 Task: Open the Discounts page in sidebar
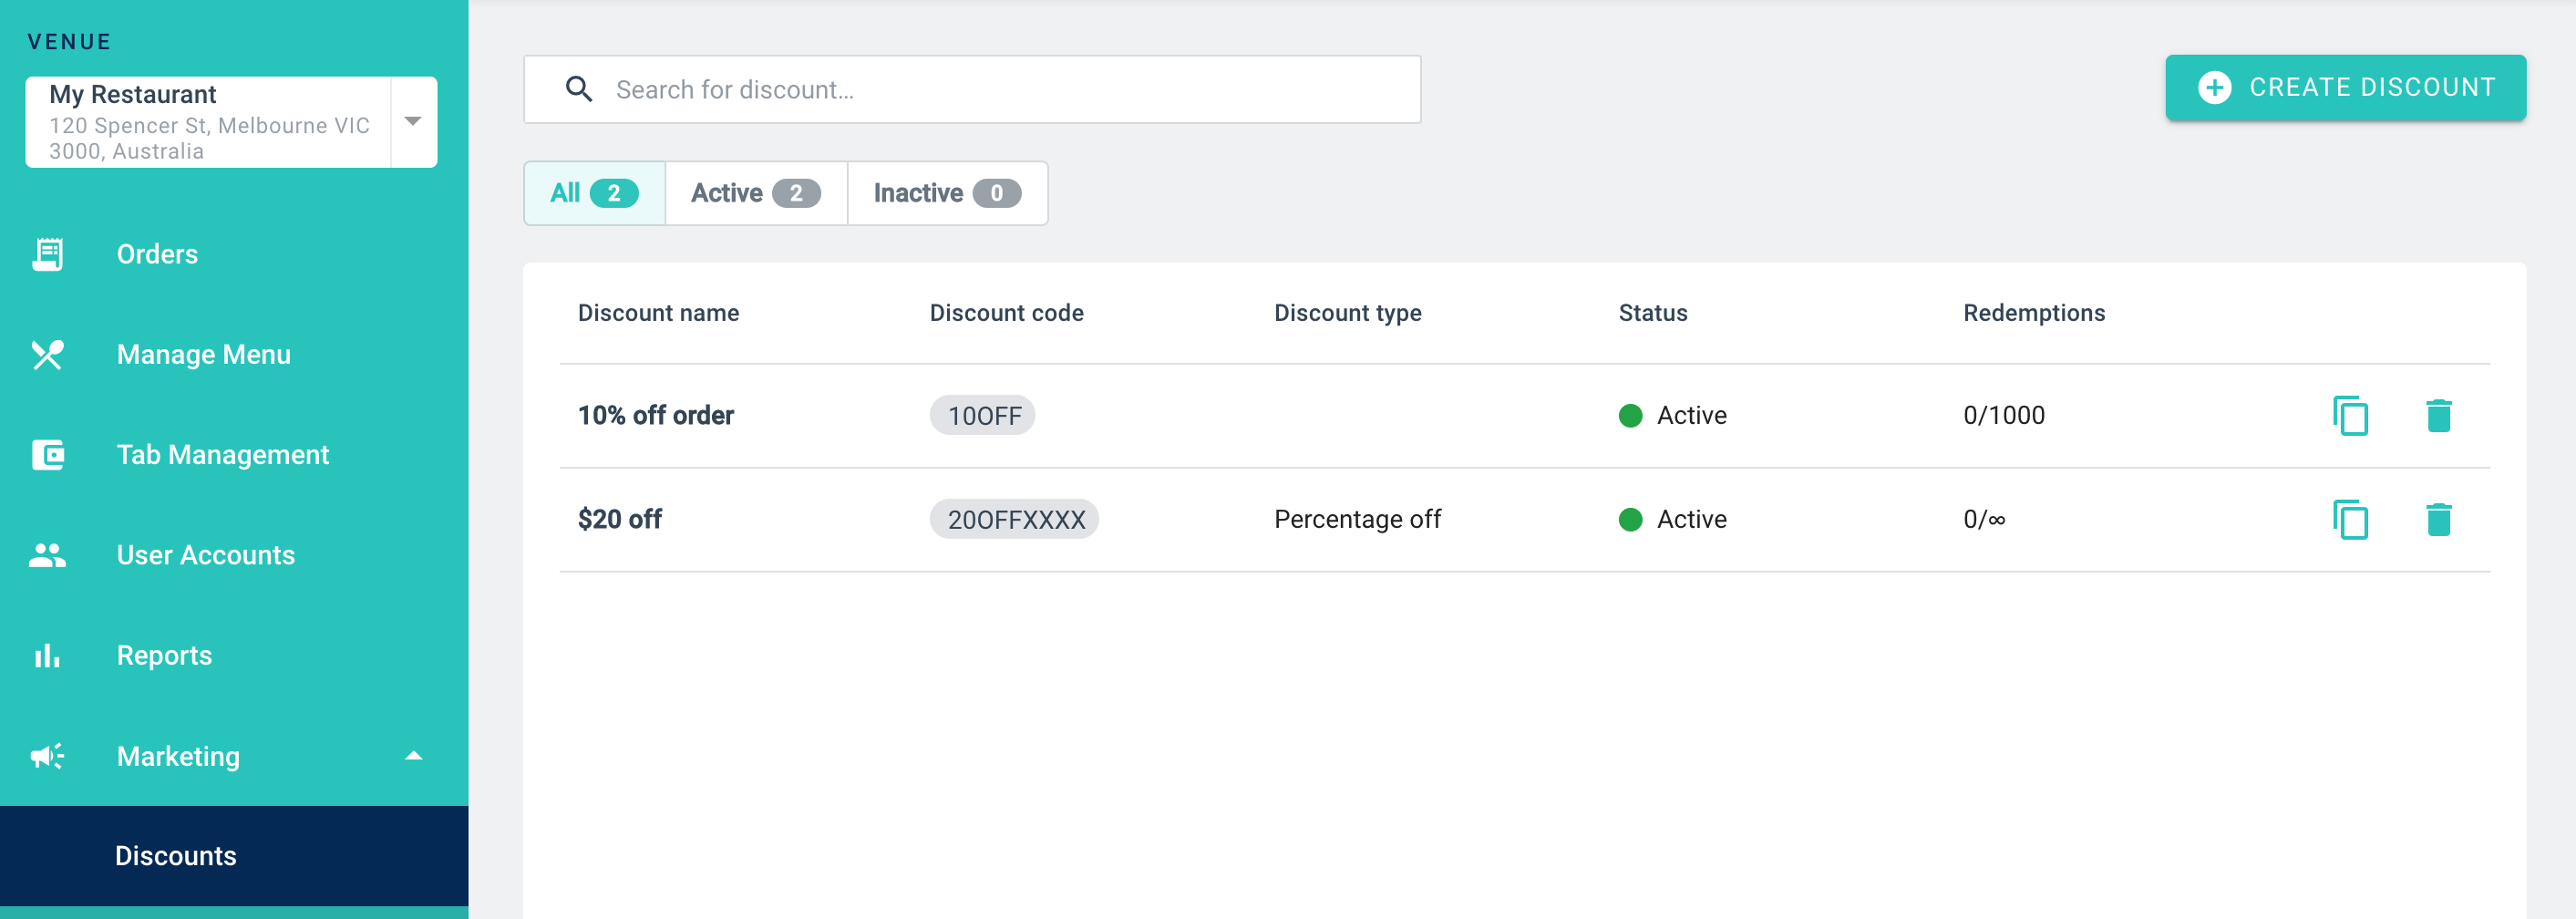[176, 856]
